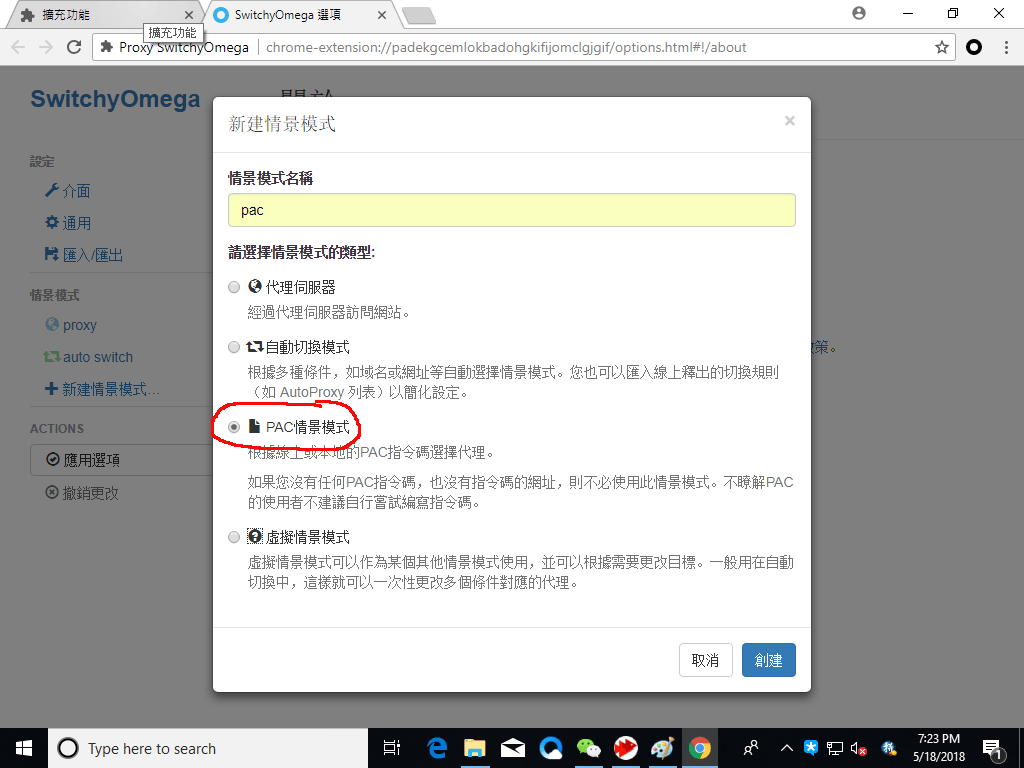Click 撤銷更改 to revert changes

82,493
